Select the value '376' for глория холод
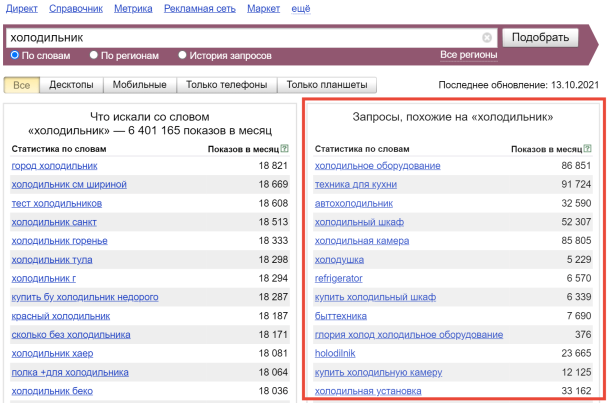Image resolution: width=608 pixels, height=403 pixels. point(583,334)
